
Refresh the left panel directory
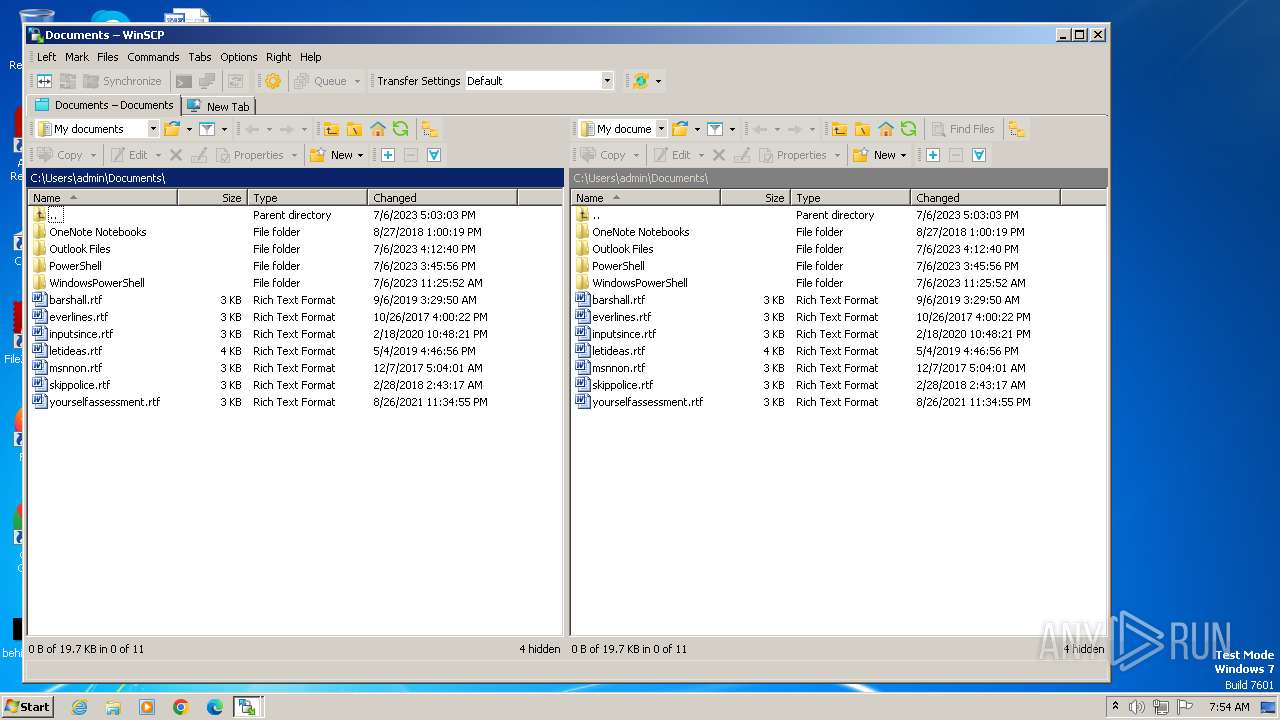(x=400, y=129)
